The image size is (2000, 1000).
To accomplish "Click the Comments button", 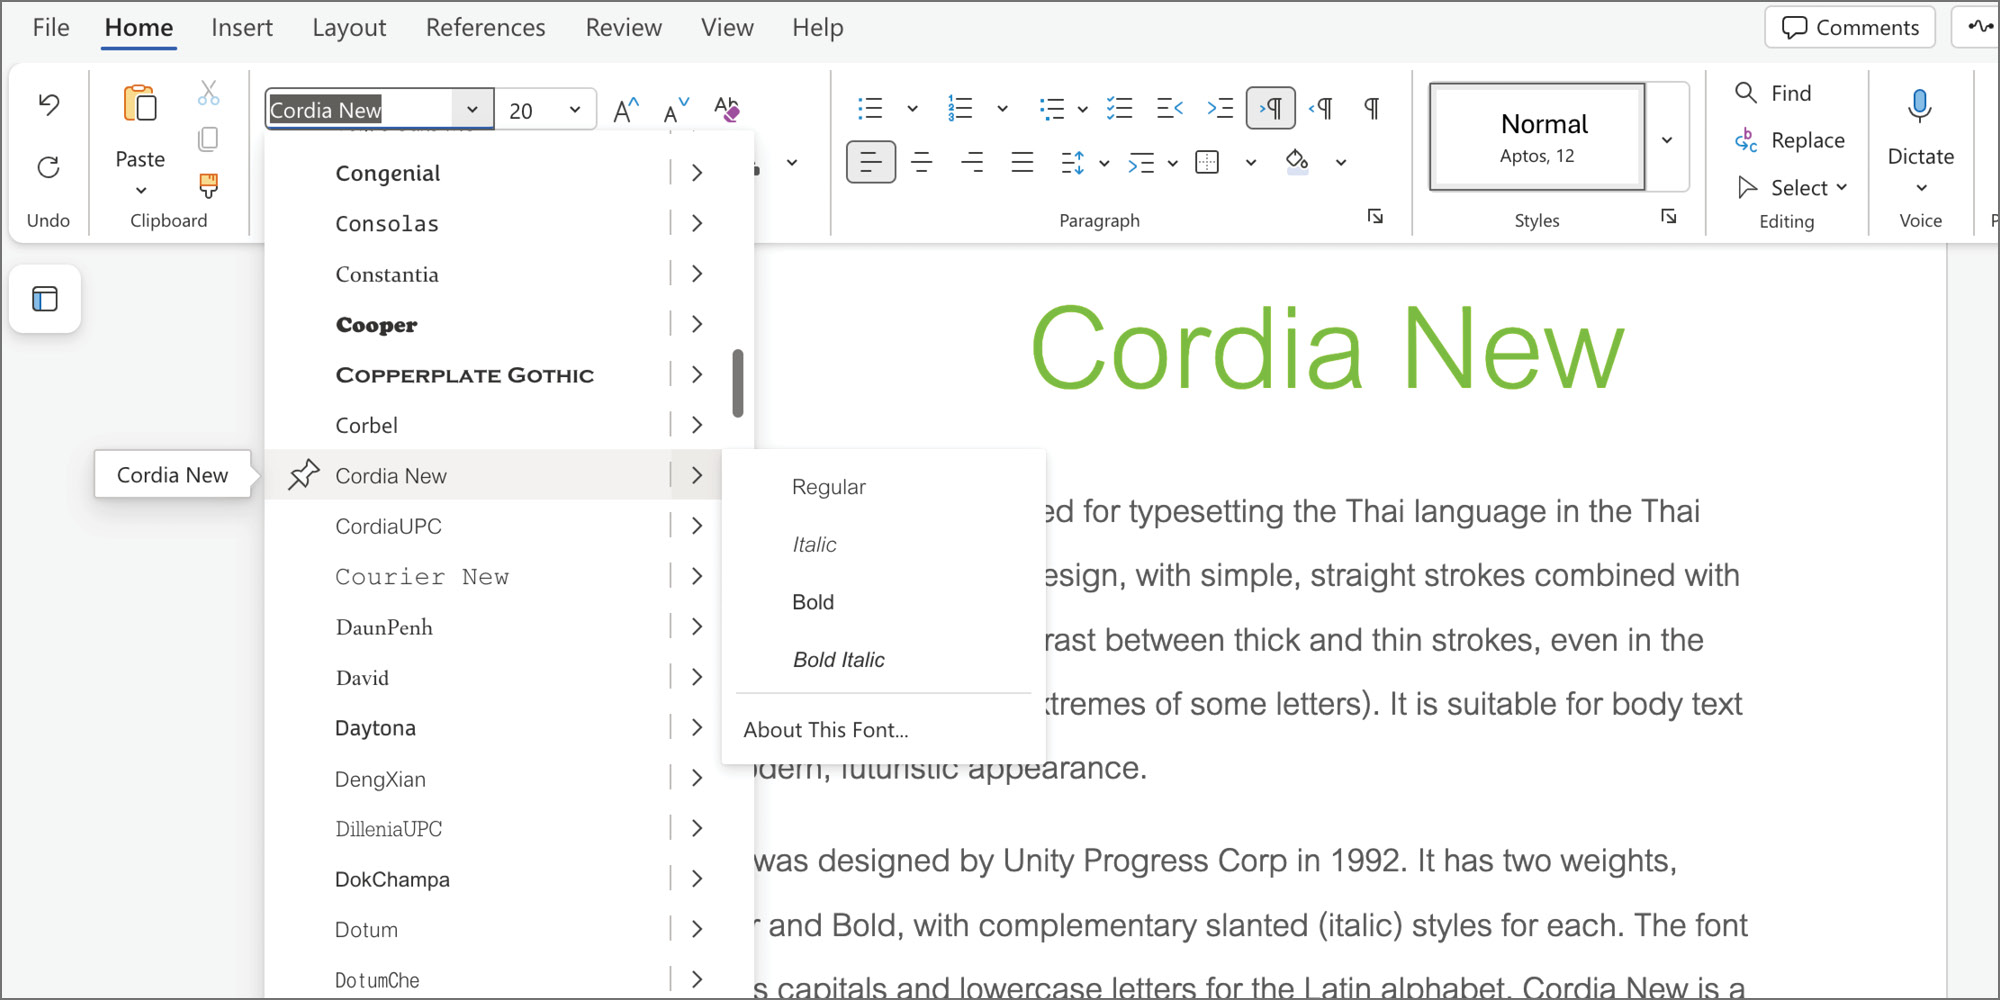I will (x=1850, y=27).
